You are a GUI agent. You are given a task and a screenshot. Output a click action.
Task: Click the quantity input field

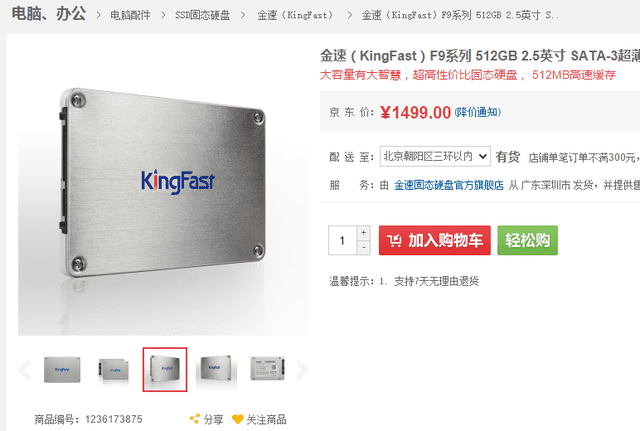(342, 240)
